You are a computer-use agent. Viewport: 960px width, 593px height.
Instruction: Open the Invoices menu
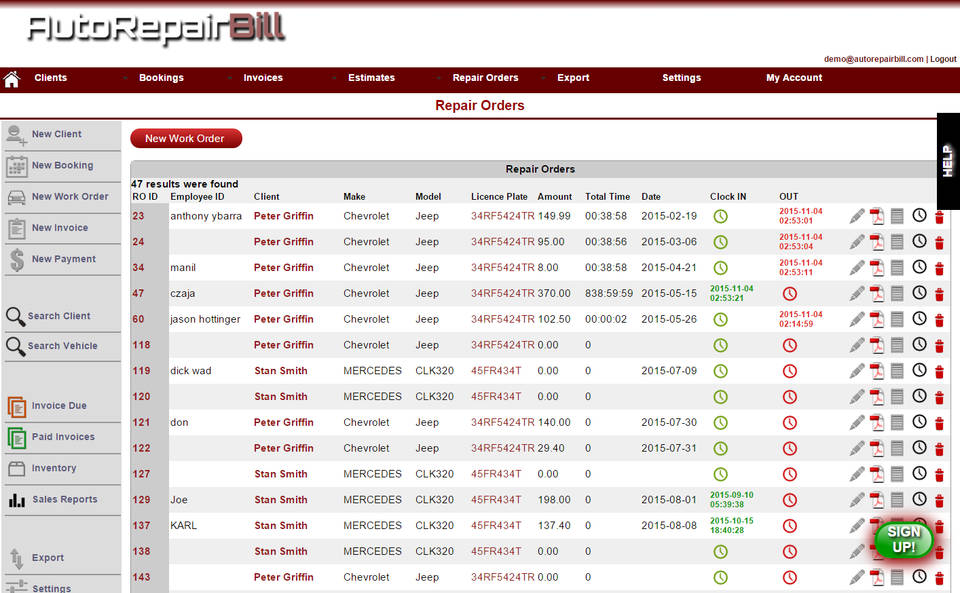263,78
